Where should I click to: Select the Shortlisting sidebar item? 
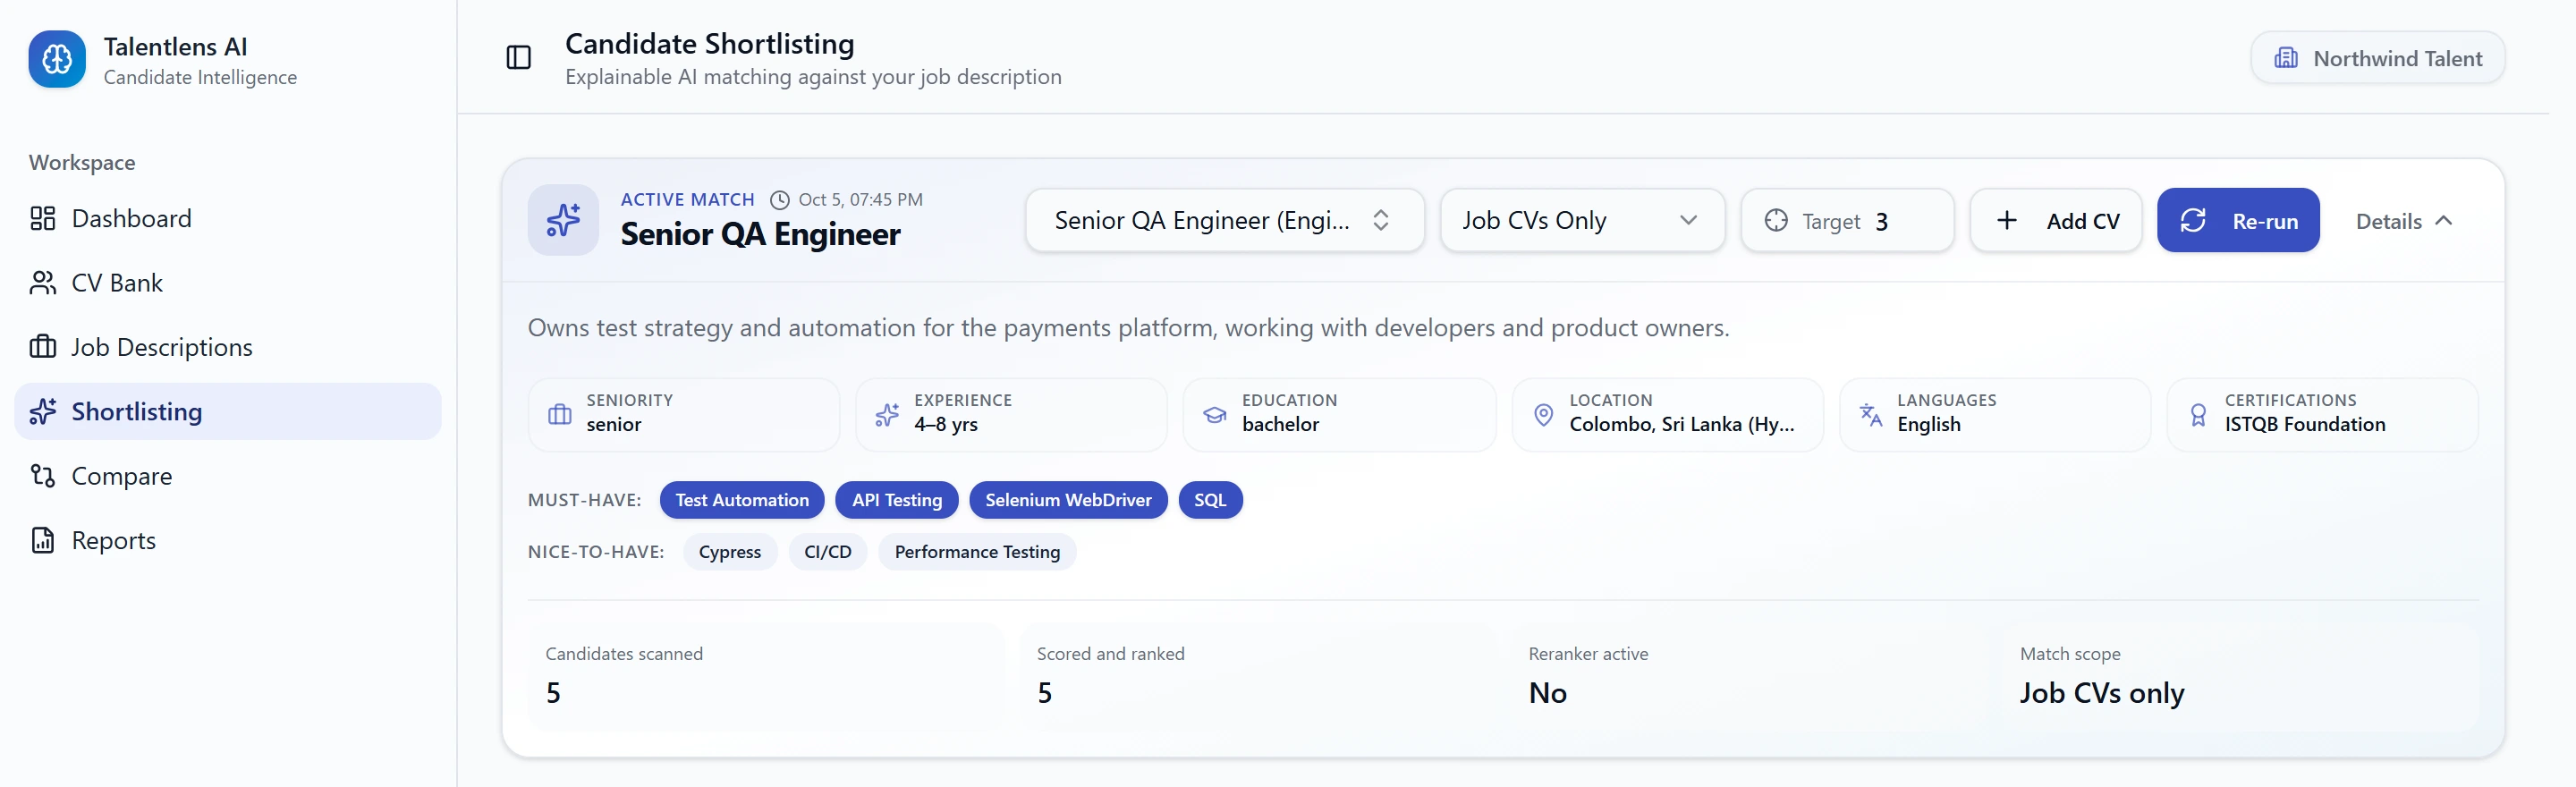(228, 411)
